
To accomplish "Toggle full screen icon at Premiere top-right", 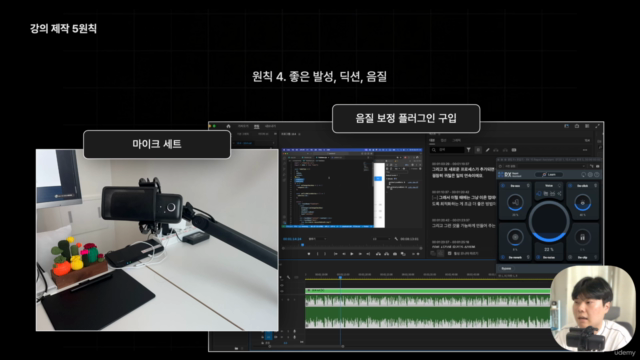I will [x=598, y=126].
